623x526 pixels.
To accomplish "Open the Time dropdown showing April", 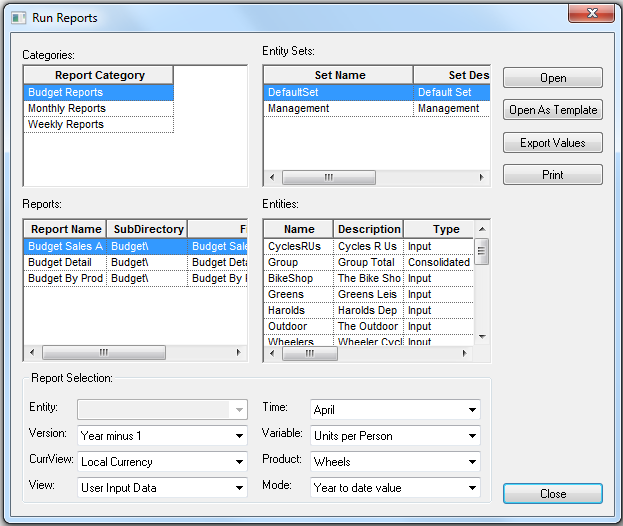I will (x=395, y=410).
